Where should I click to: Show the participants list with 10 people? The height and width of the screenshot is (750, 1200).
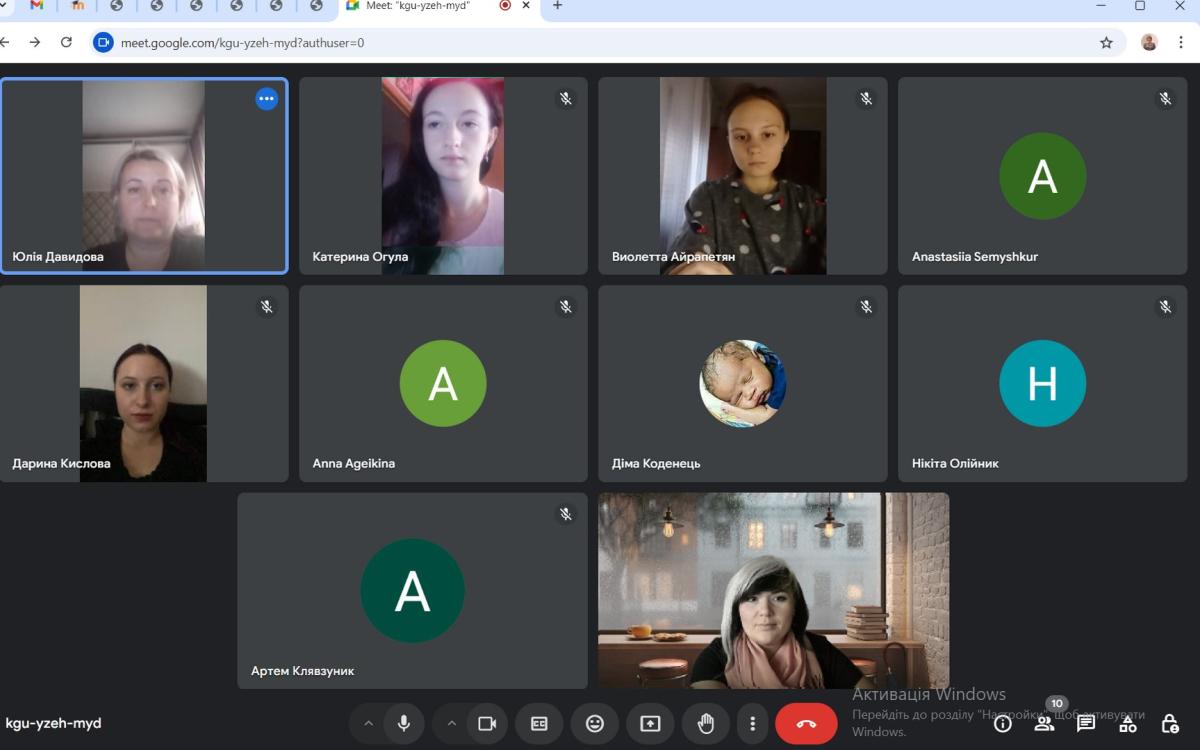(1044, 724)
